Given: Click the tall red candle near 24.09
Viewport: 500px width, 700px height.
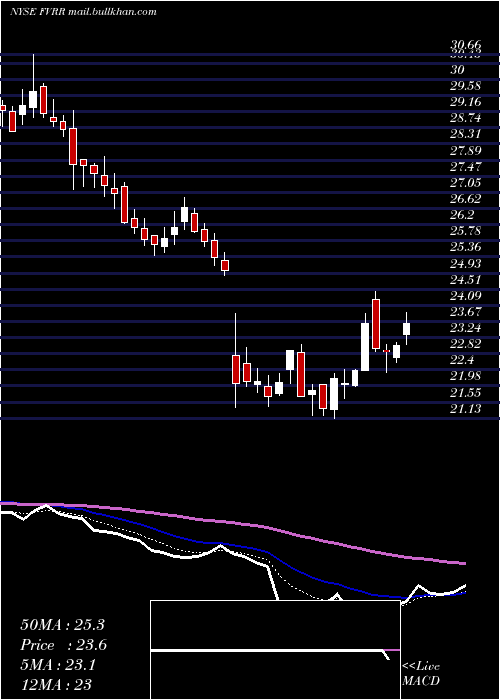Looking at the screenshot, I should 376,324.
